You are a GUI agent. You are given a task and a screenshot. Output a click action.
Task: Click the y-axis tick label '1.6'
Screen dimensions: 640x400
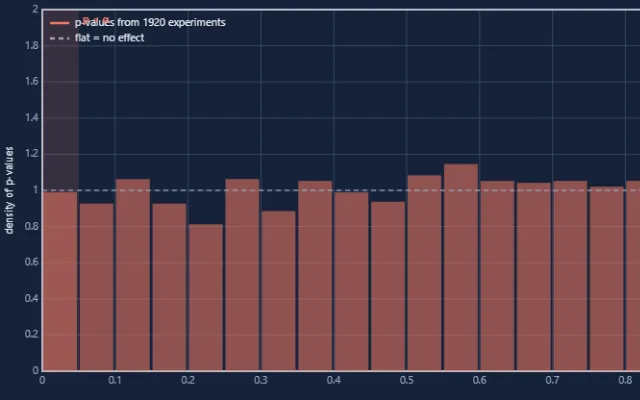tap(32, 81)
